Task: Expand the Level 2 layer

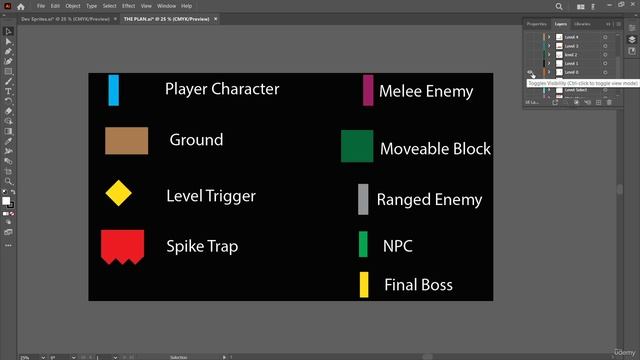Action: (x=549, y=55)
